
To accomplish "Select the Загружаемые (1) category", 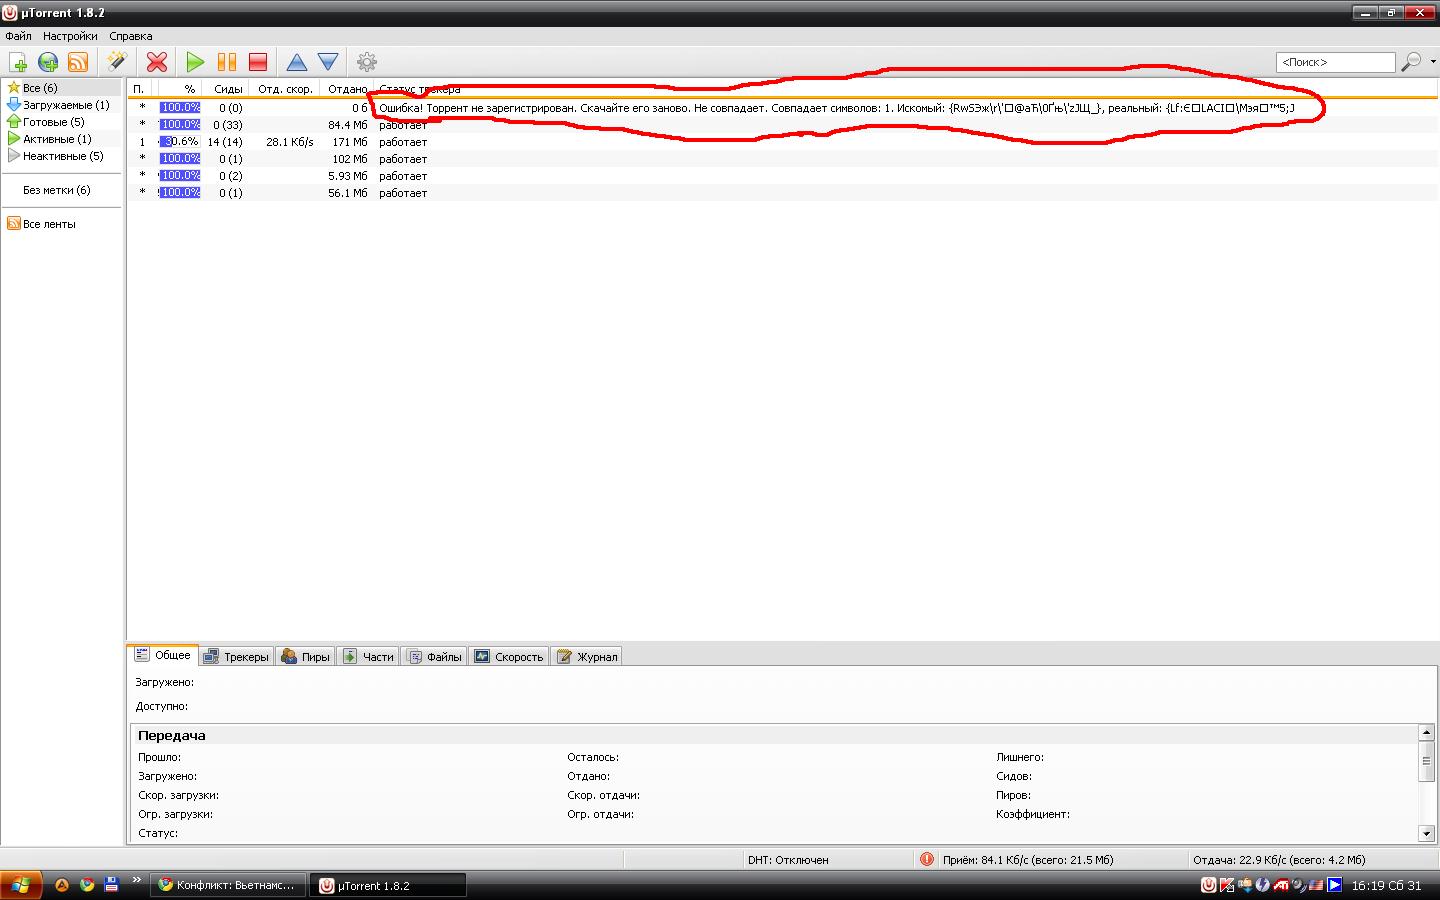I will pos(61,105).
